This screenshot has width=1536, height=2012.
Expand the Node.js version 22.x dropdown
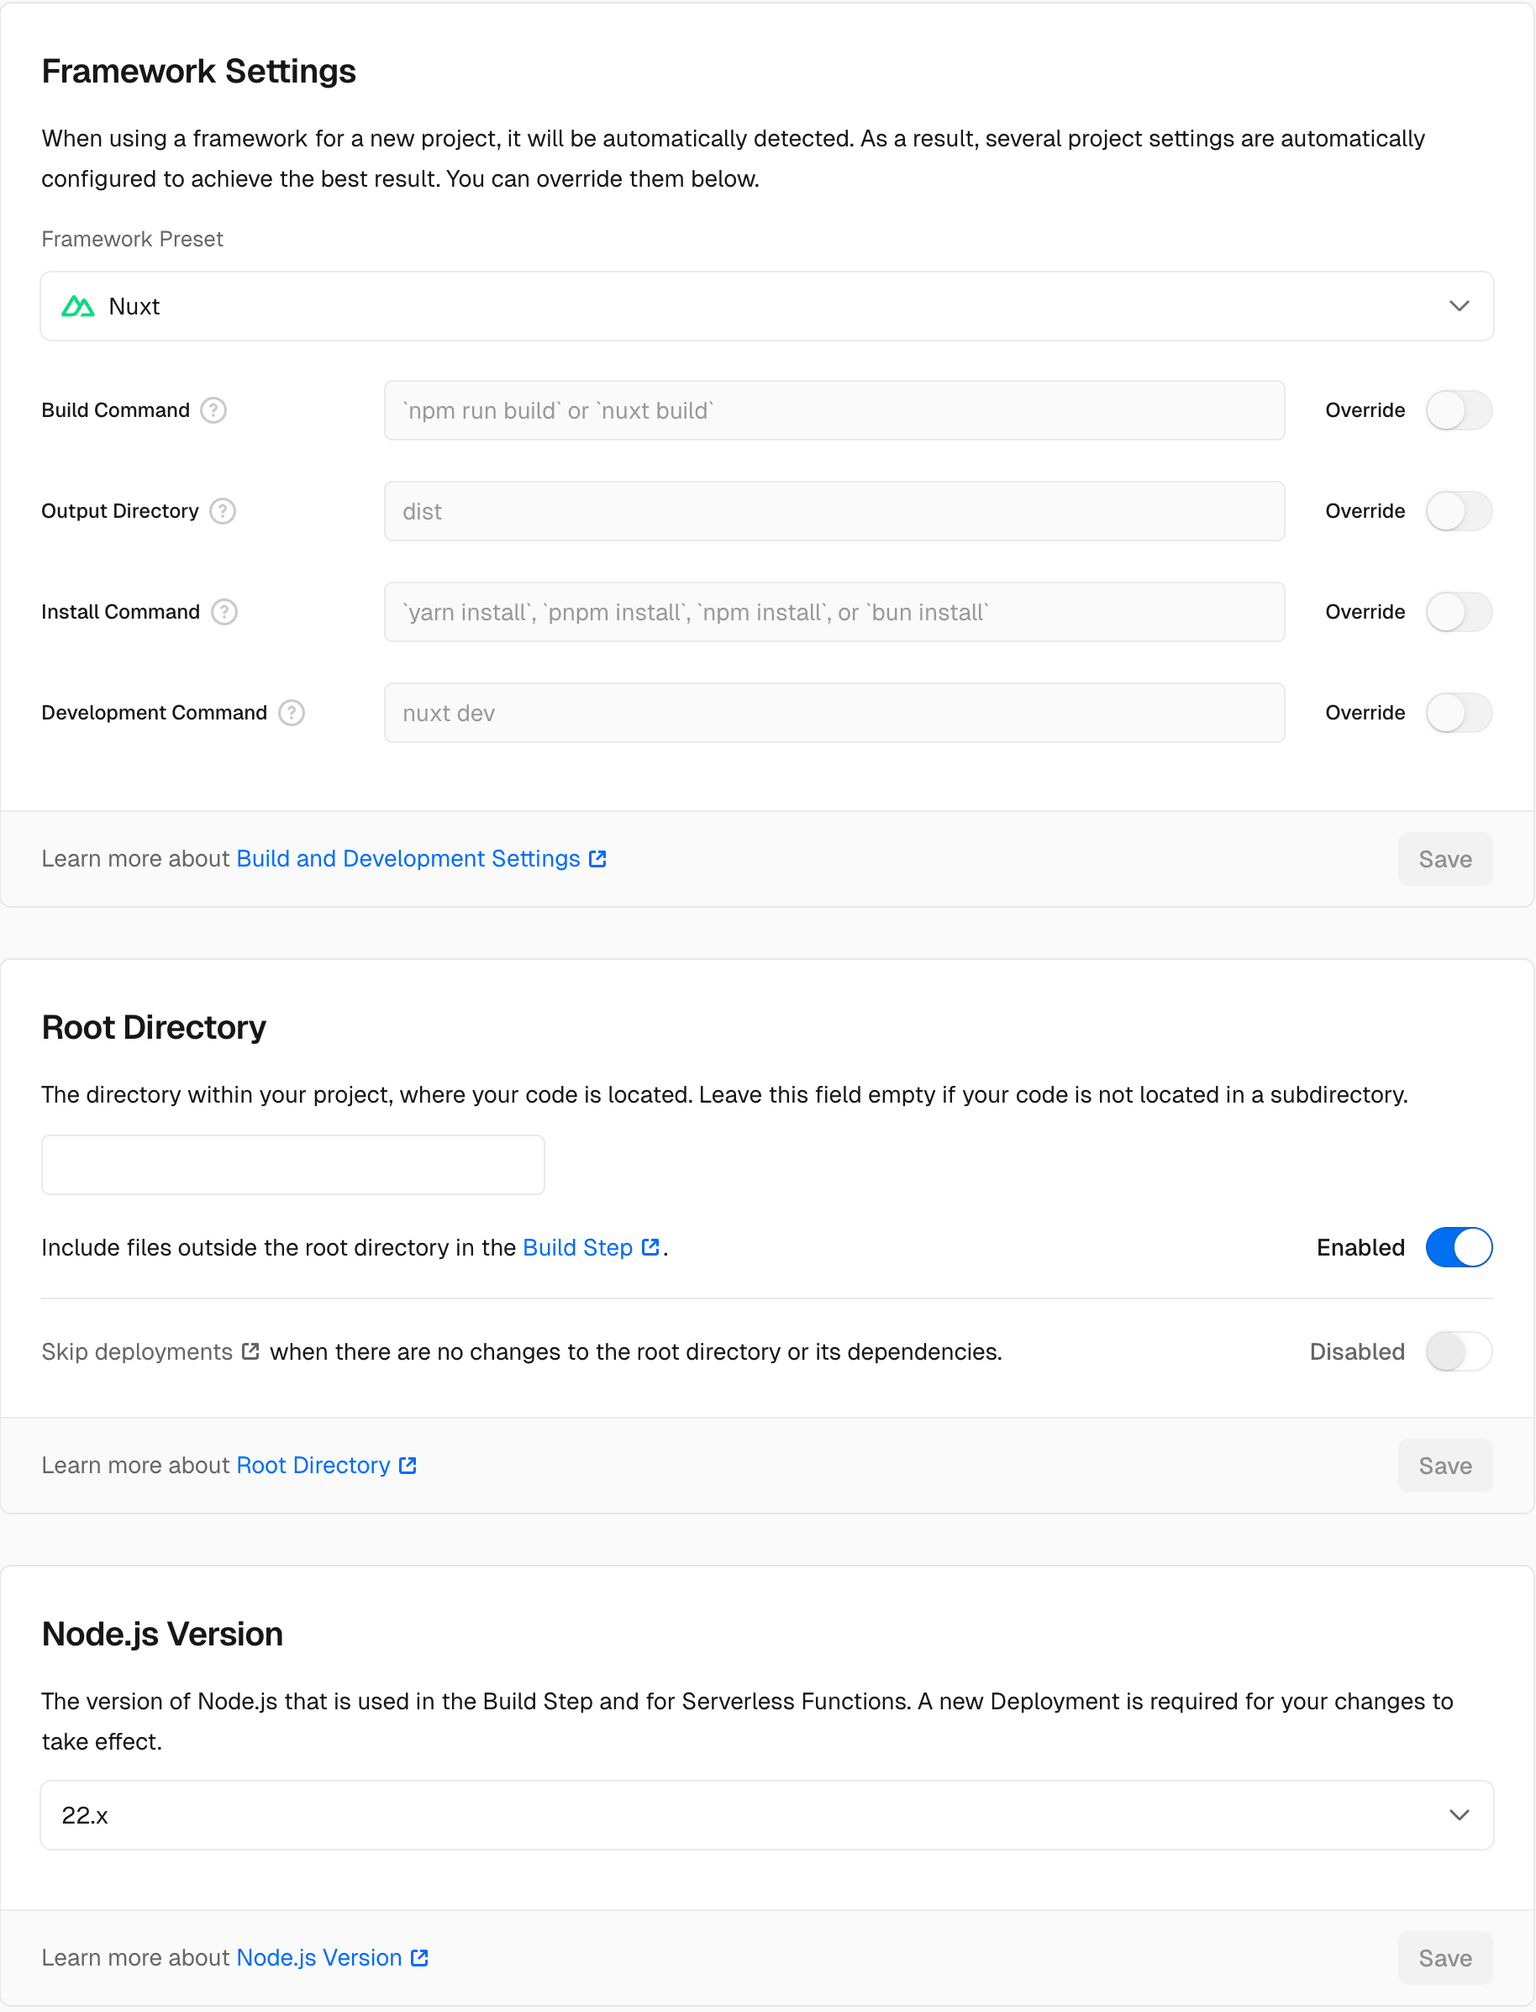767,1815
